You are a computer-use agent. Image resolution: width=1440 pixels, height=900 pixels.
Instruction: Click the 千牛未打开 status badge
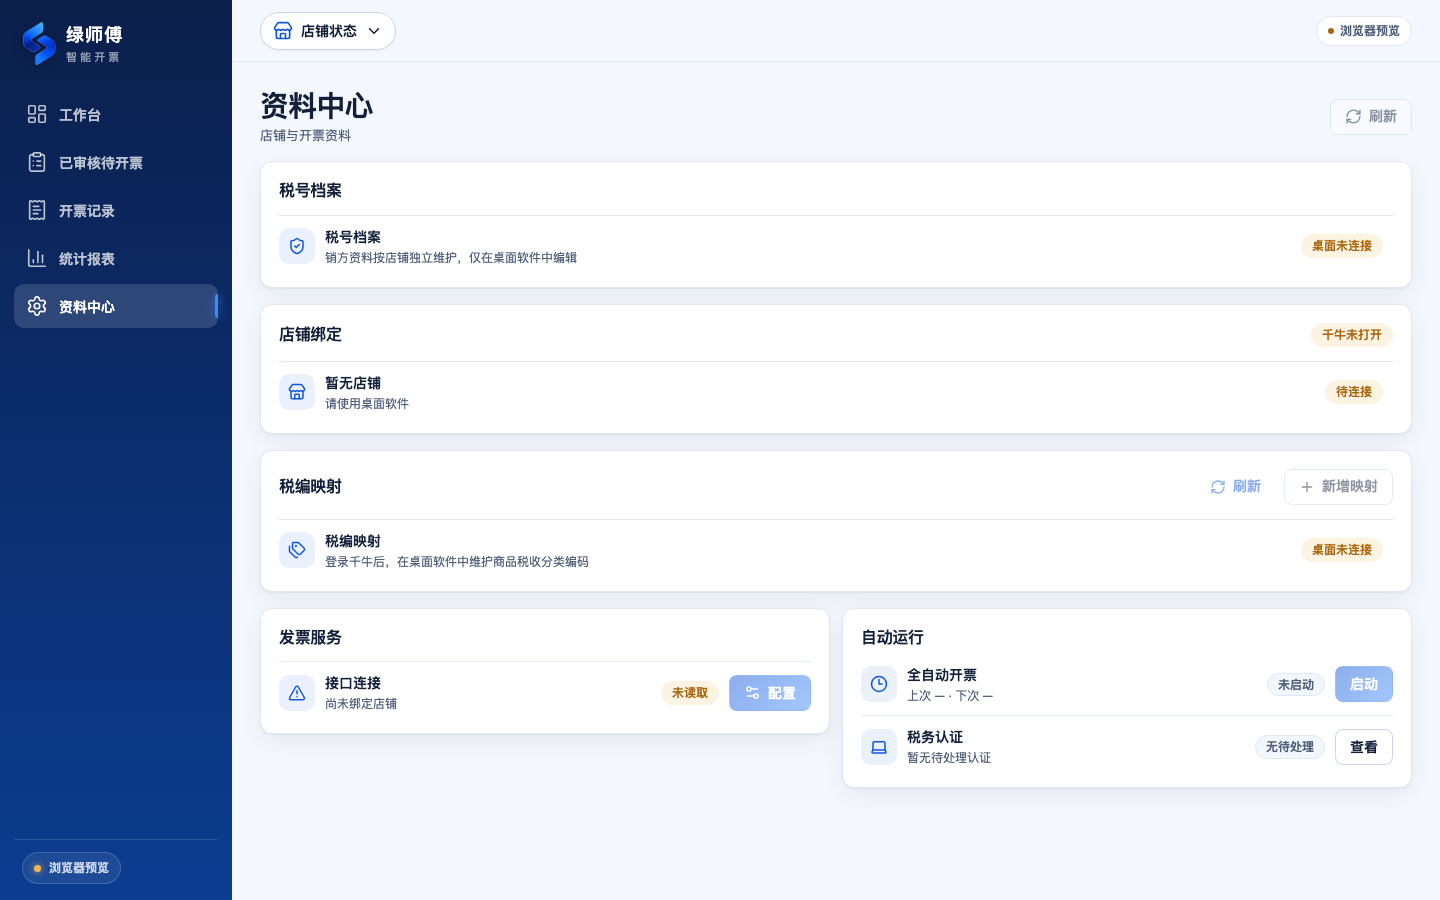1352,335
